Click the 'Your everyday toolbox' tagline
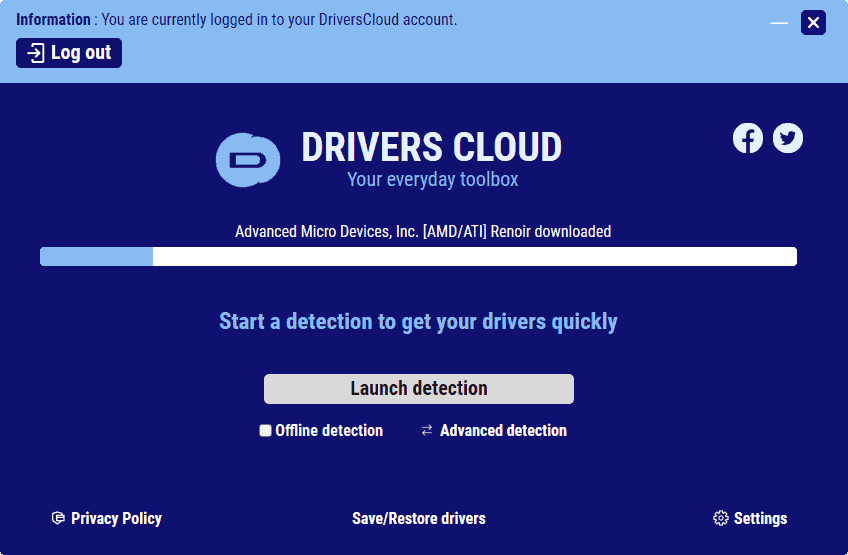The height and width of the screenshot is (555, 848). 433,179
